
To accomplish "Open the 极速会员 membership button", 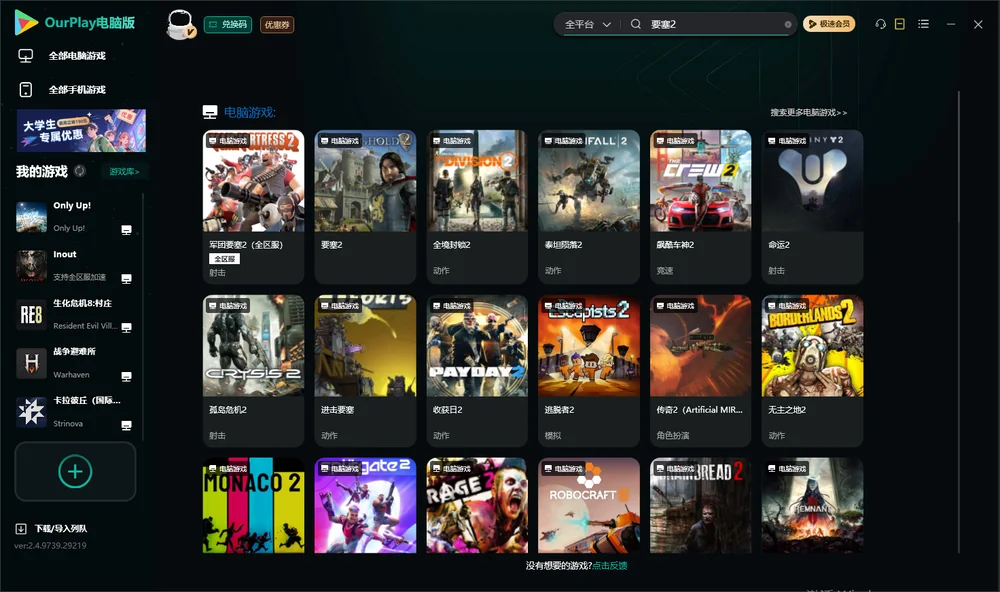I will 829,24.
